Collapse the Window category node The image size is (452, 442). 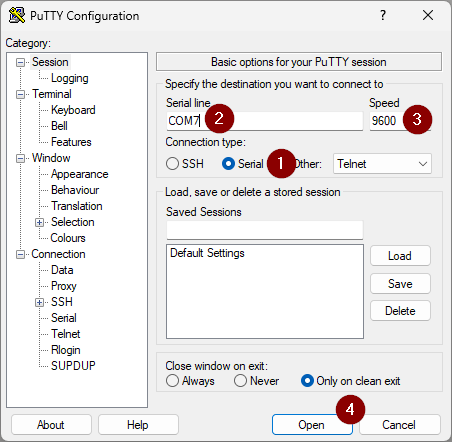(20, 158)
